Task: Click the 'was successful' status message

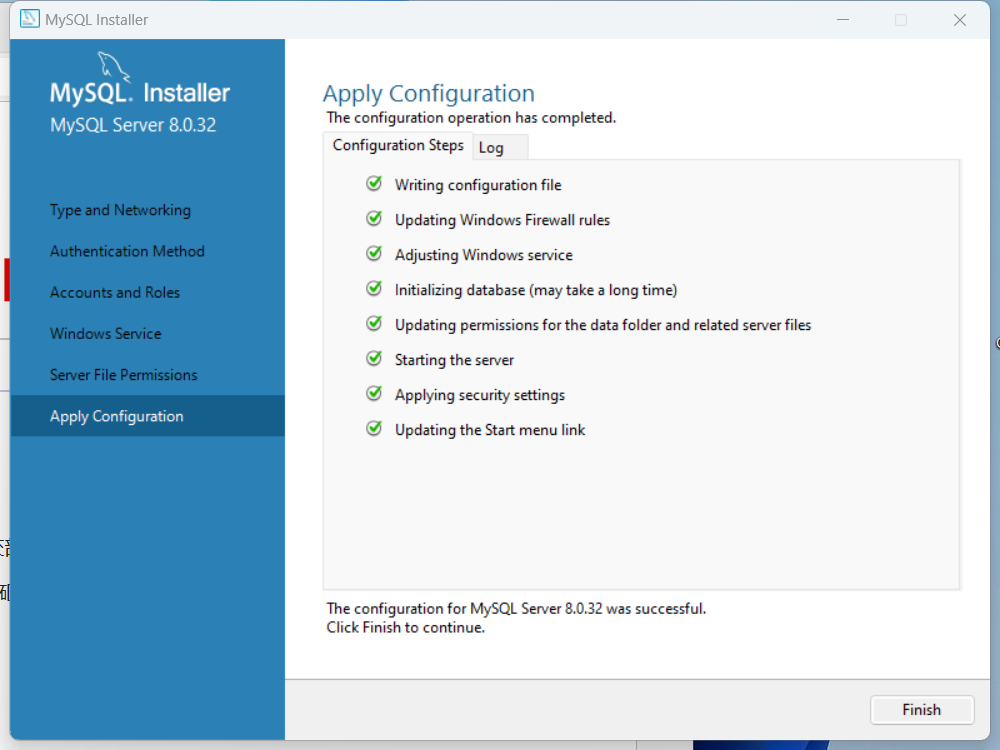Action: [x=517, y=608]
